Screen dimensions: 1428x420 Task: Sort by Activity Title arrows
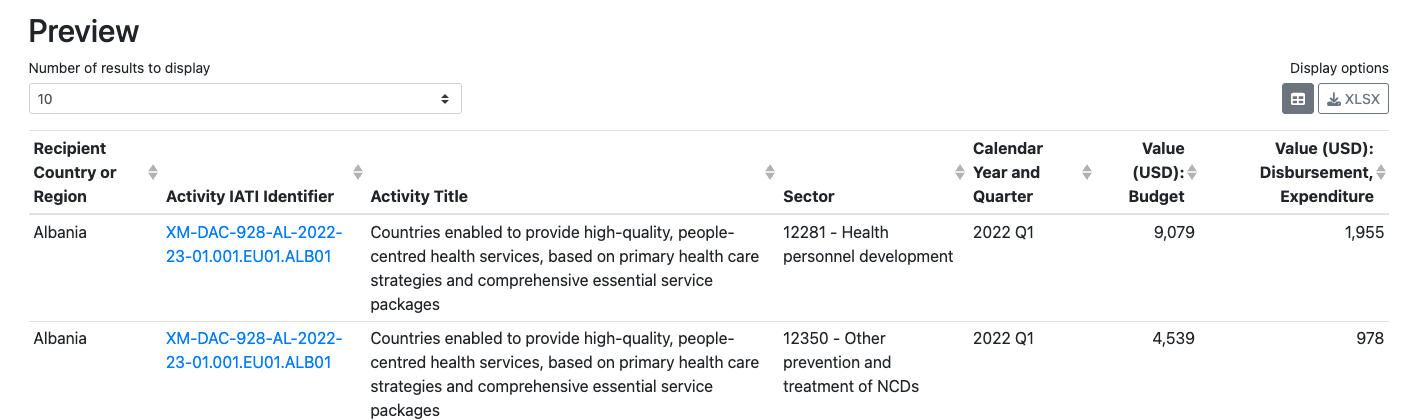[770, 172]
